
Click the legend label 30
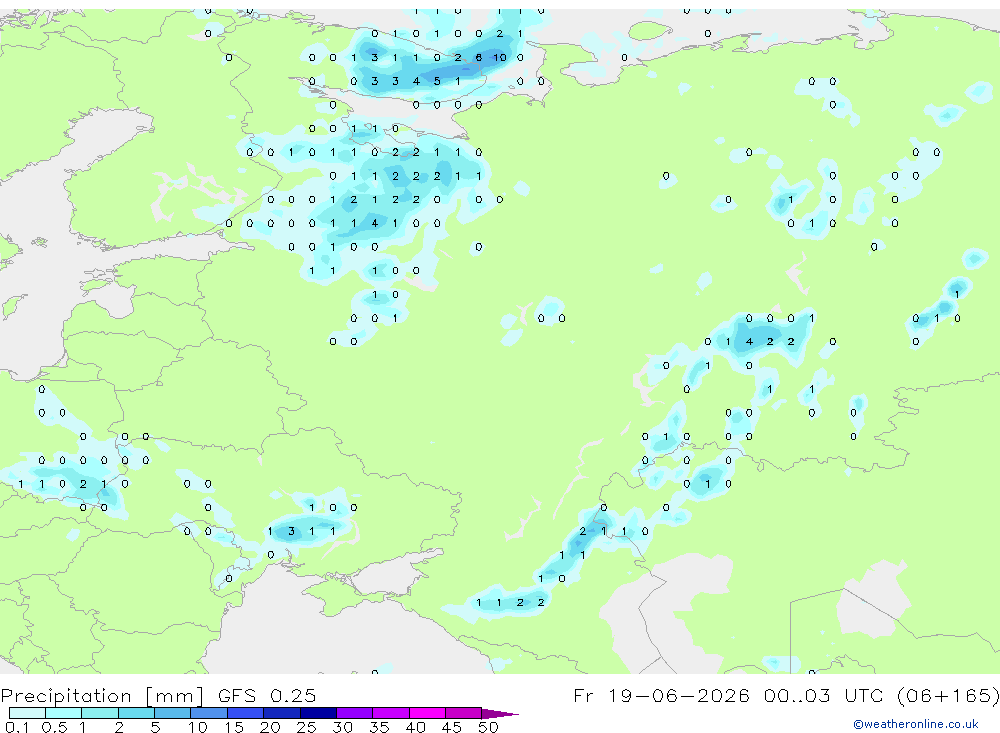[x=342, y=727]
